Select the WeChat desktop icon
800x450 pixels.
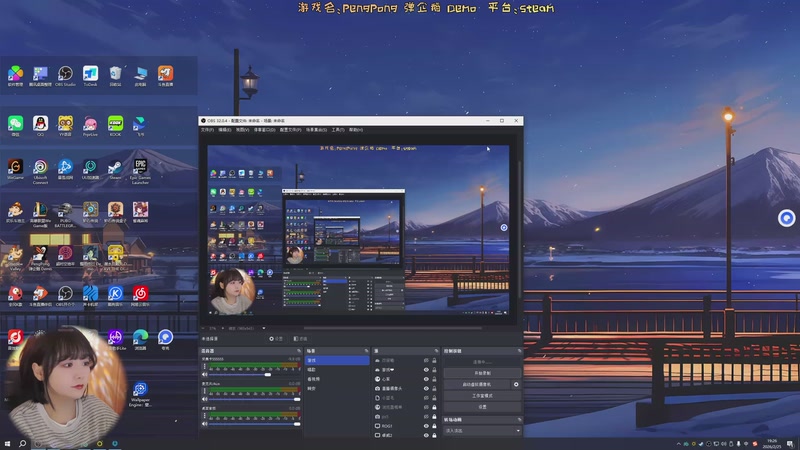click(15, 126)
